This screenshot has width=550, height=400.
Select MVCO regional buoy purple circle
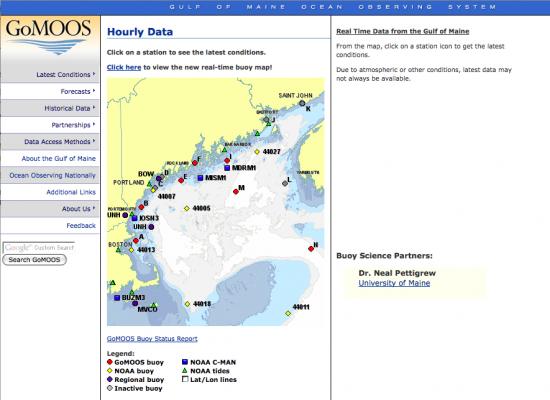click(x=135, y=303)
